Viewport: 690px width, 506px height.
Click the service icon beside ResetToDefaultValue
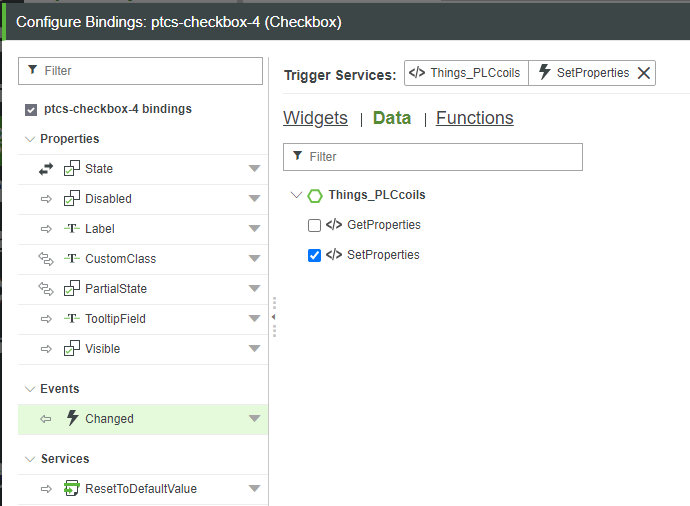pyautogui.click(x=72, y=489)
